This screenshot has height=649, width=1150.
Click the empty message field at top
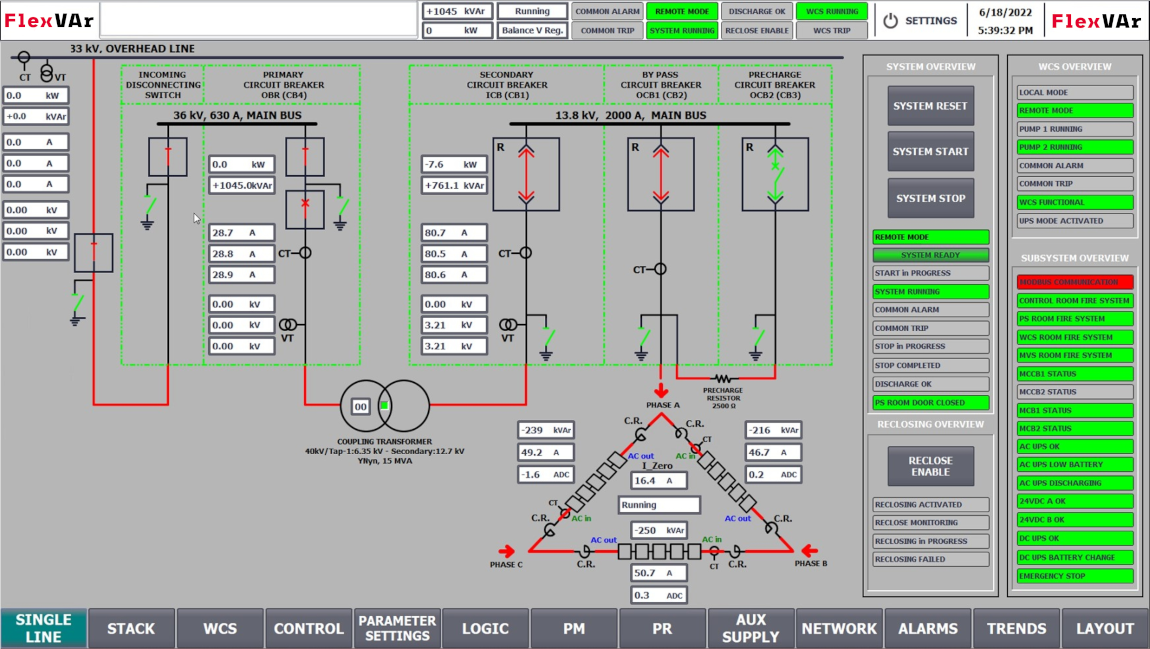click(x=259, y=20)
